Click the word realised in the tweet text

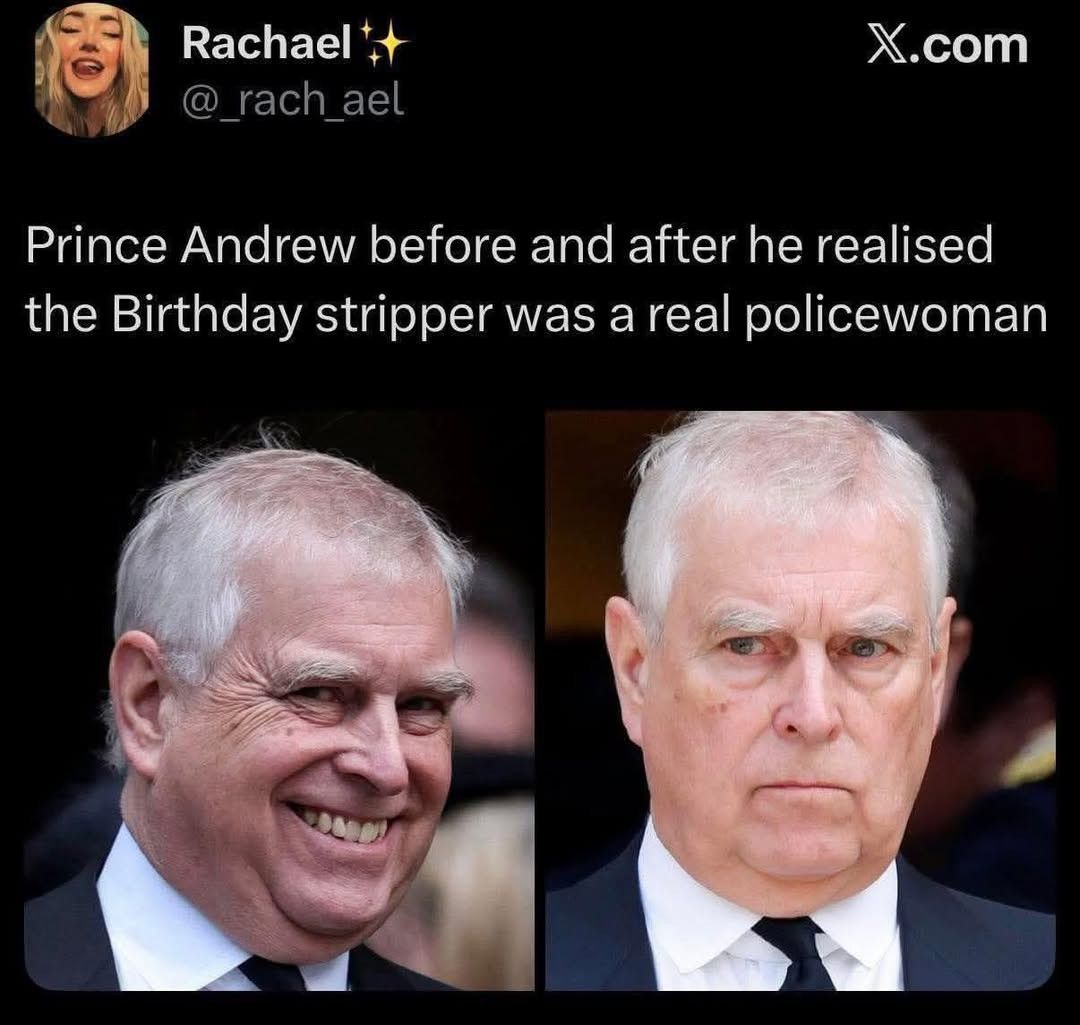point(905,245)
